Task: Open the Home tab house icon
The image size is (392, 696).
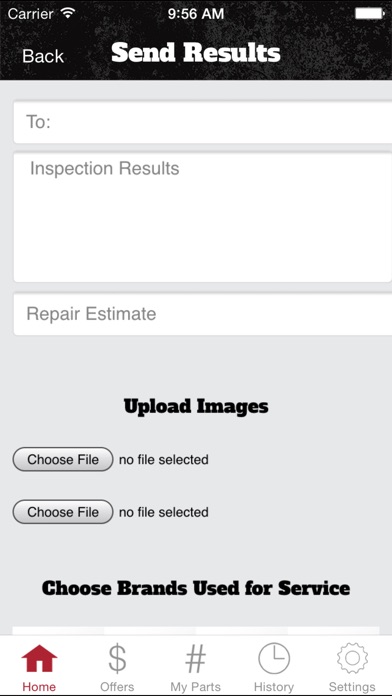Action: pyautogui.click(x=39, y=659)
